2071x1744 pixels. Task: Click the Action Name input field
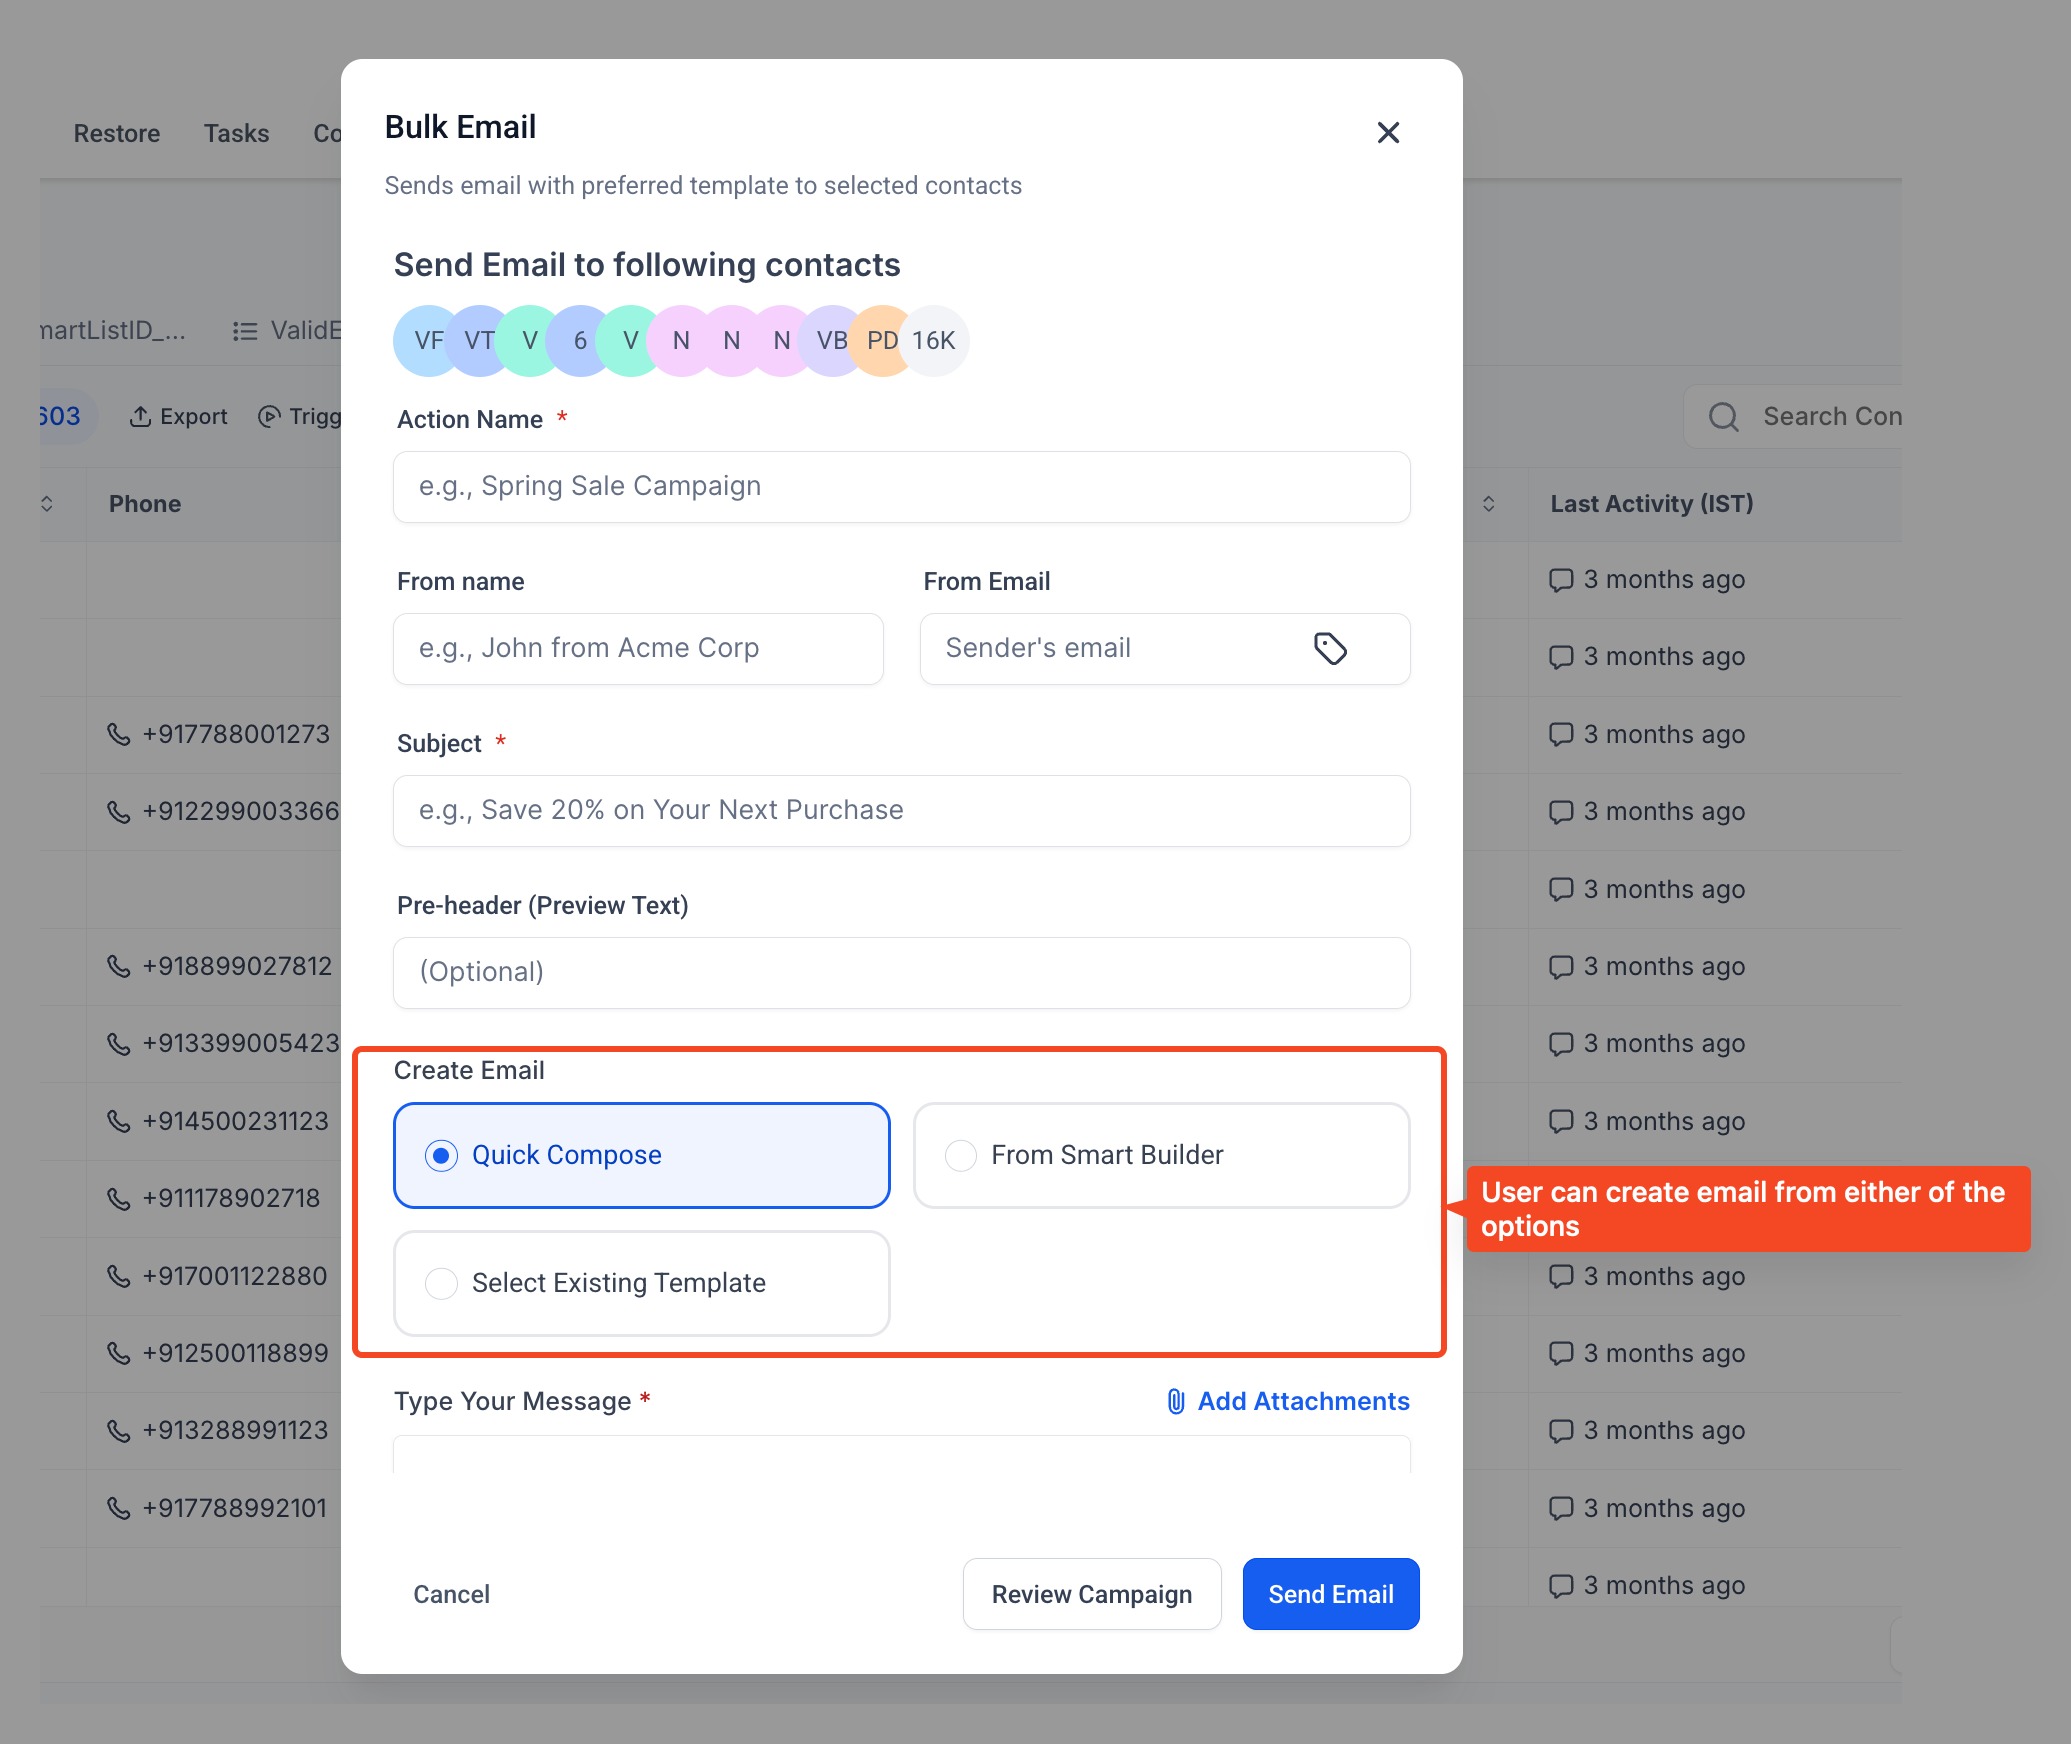pos(901,486)
